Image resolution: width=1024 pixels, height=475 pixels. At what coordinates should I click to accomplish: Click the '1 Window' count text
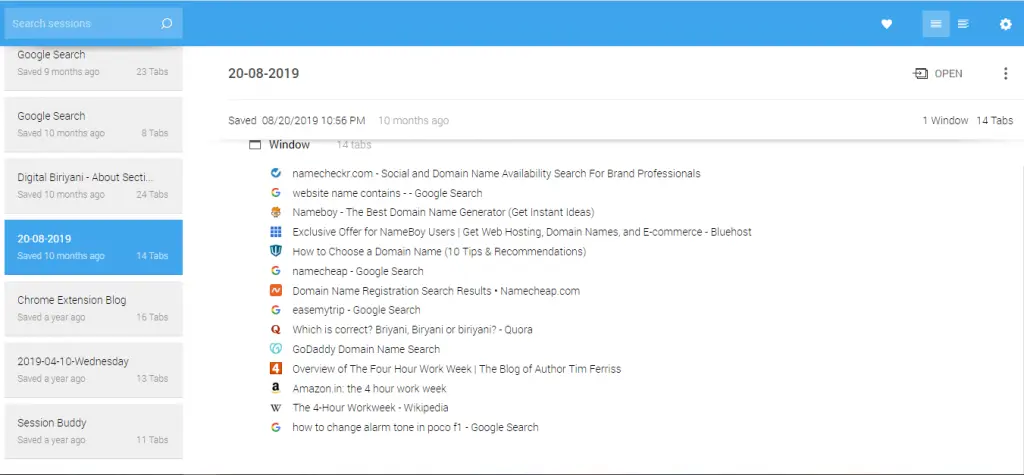click(945, 120)
